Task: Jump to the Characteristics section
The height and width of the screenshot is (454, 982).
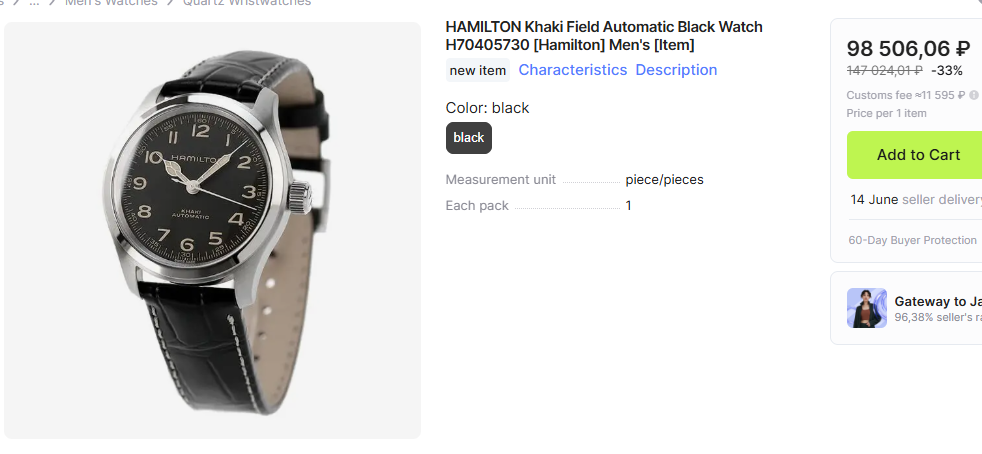Action: [572, 70]
